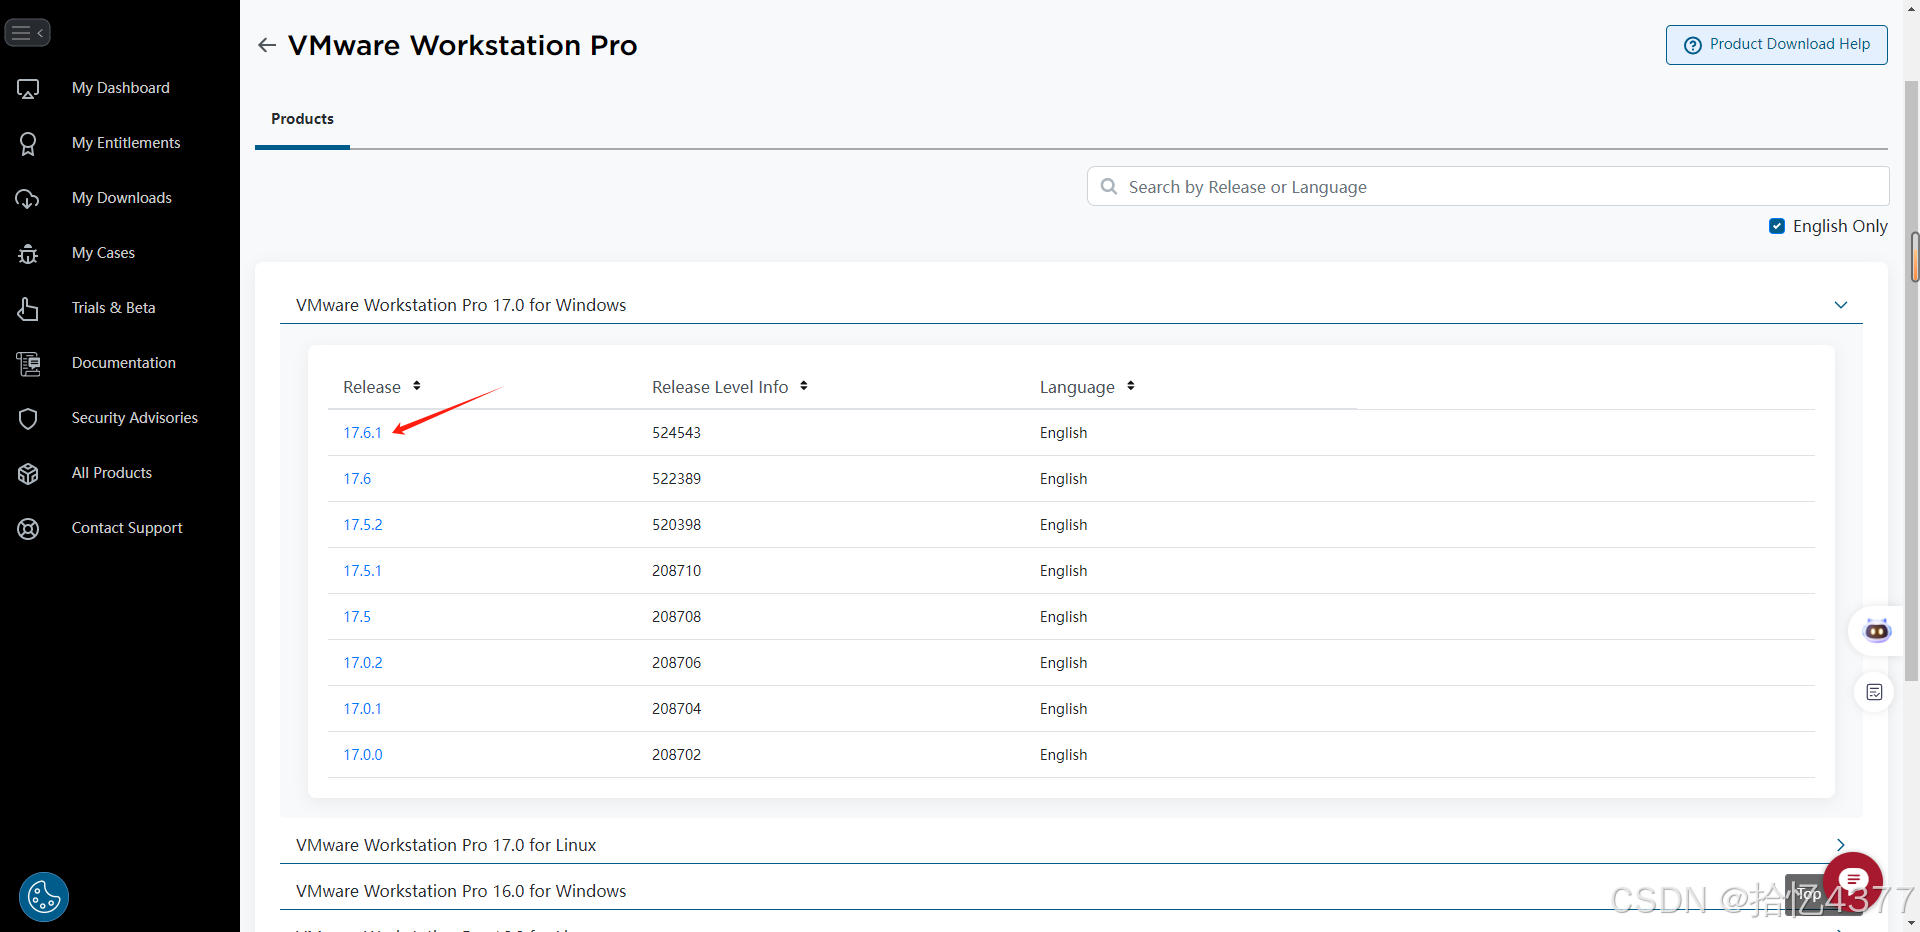Open the chat support bubble
The height and width of the screenshot is (932, 1920).
pos(1853,880)
